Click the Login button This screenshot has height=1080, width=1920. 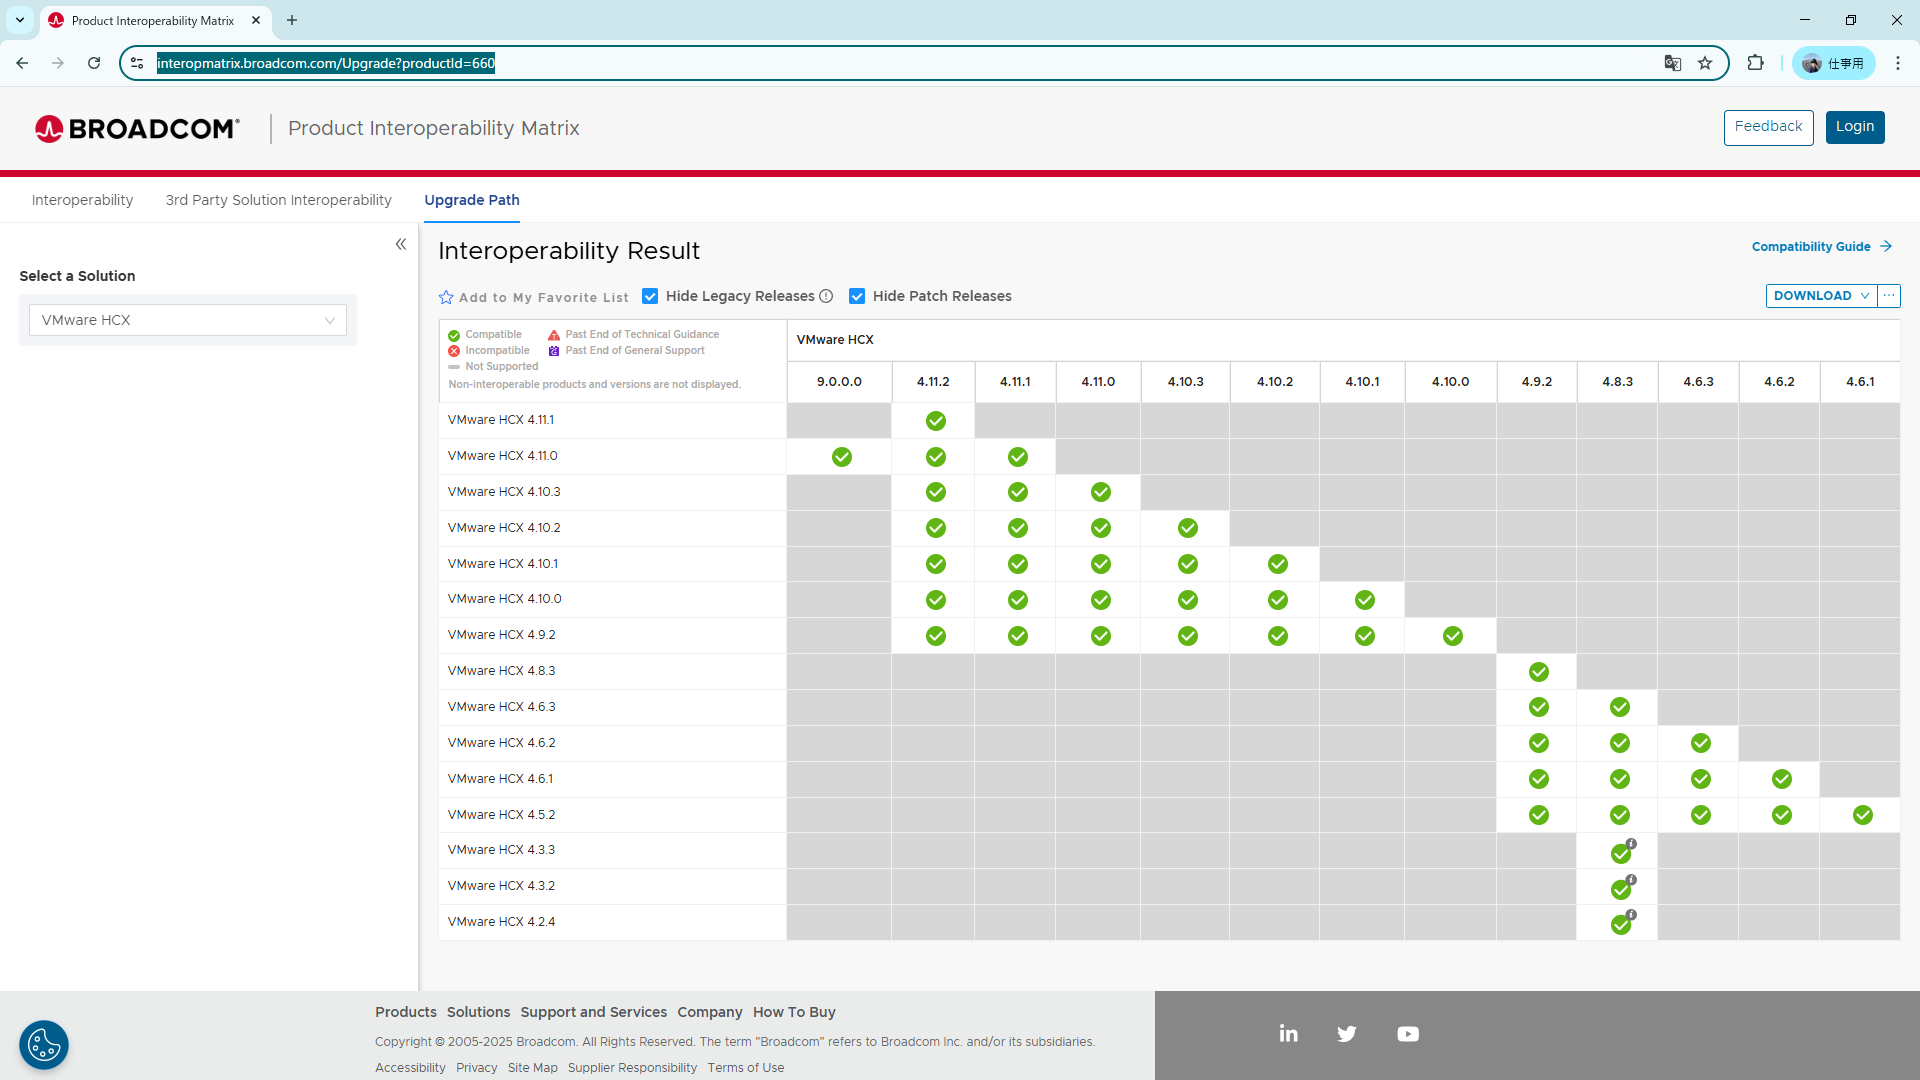point(1854,127)
